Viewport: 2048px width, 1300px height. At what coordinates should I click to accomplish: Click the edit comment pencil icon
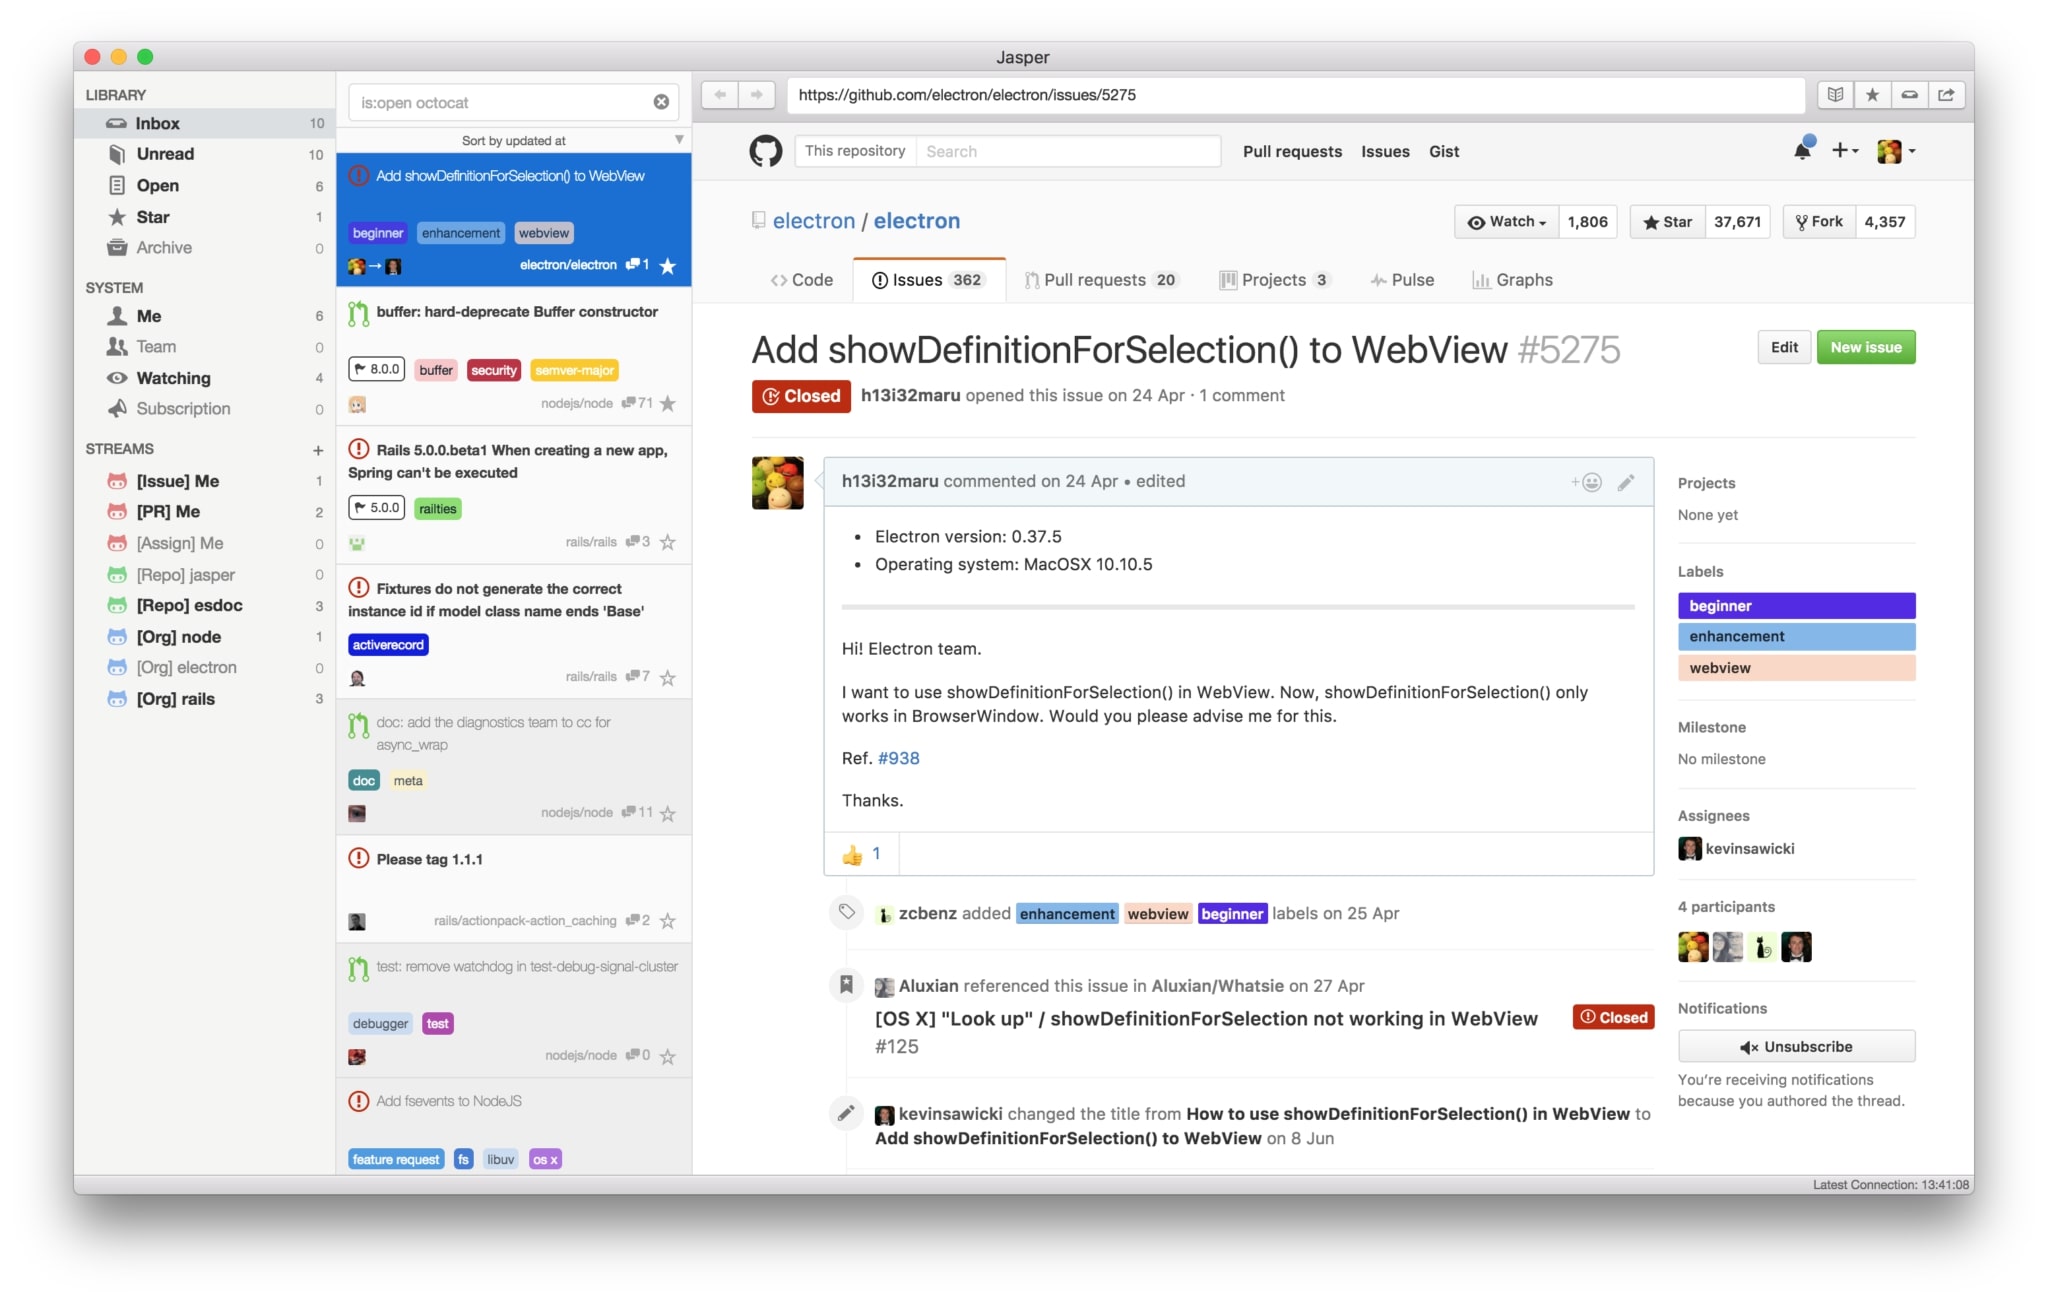tap(1626, 482)
